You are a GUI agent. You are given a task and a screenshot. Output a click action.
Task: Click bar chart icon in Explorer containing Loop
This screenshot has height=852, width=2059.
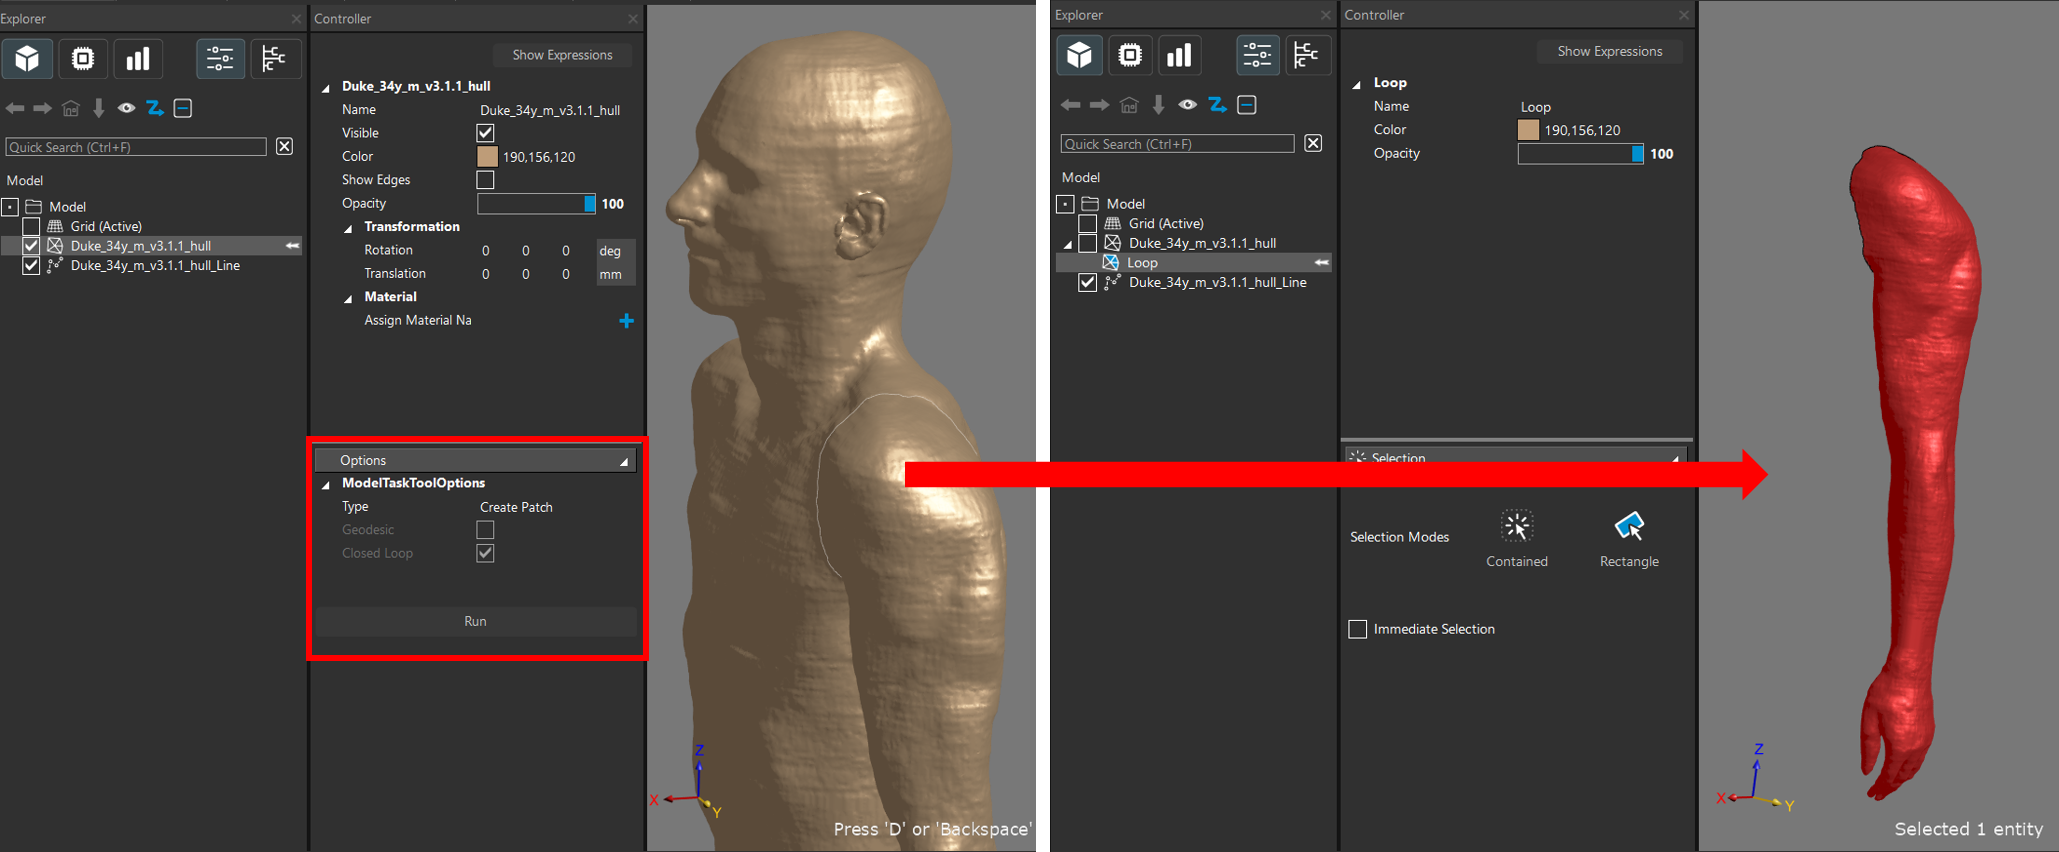click(x=1179, y=55)
